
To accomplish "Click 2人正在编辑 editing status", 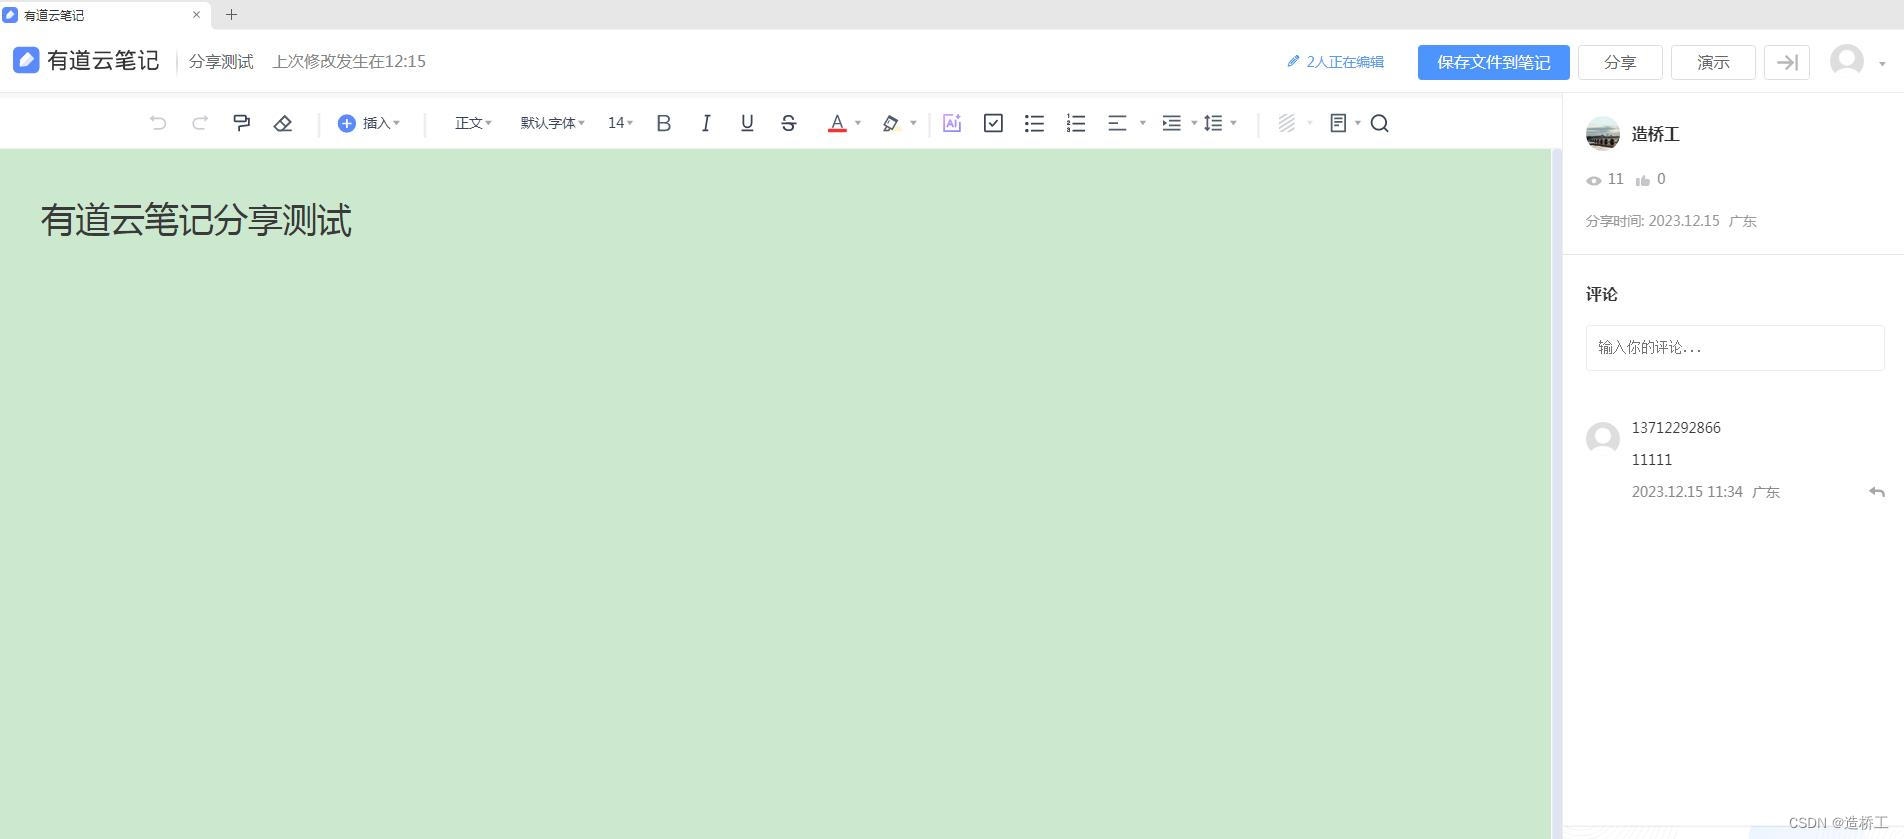I will (1335, 62).
